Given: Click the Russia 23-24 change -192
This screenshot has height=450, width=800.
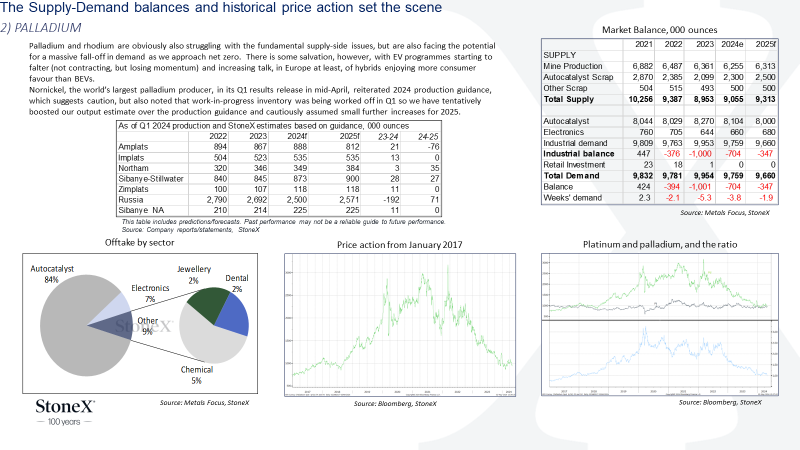Looking at the screenshot, I should [390, 200].
